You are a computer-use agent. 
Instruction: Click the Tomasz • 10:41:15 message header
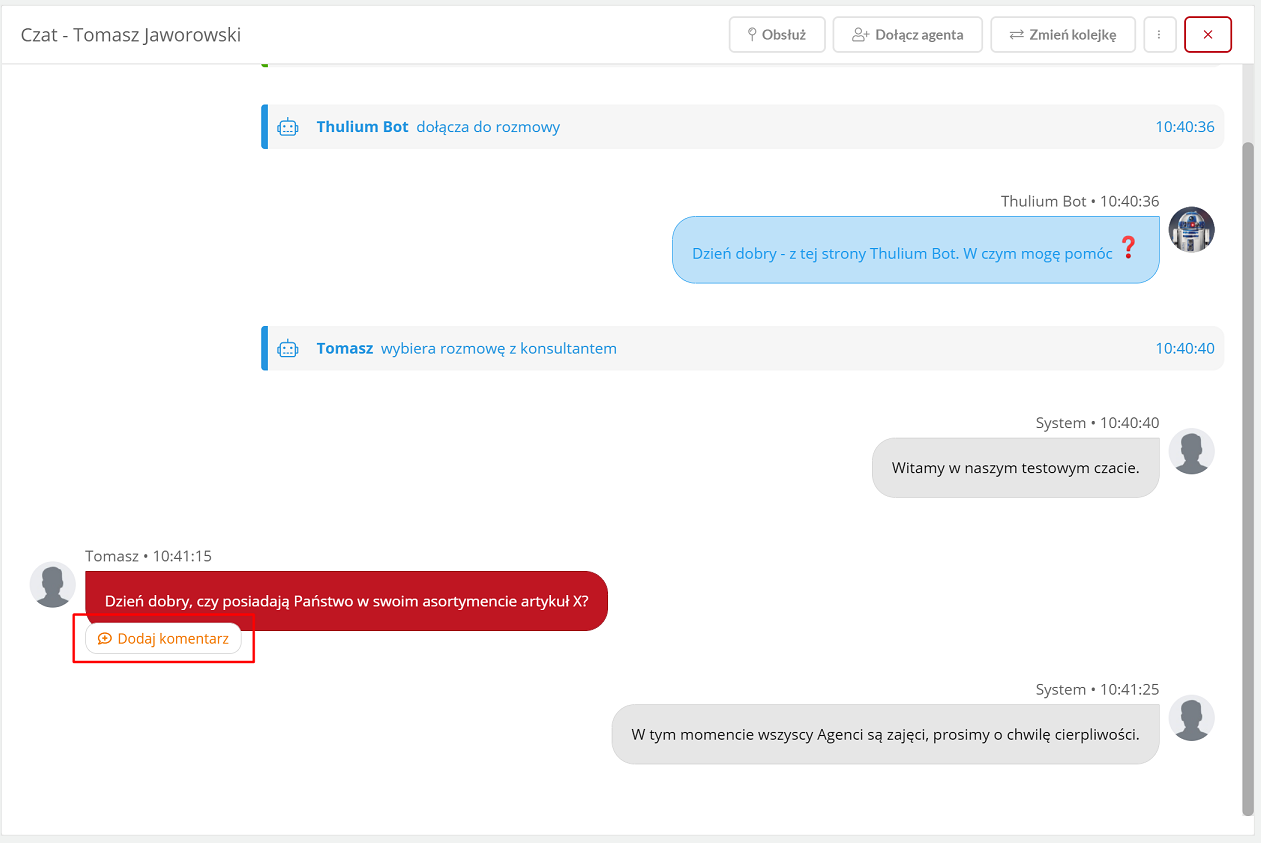148,556
